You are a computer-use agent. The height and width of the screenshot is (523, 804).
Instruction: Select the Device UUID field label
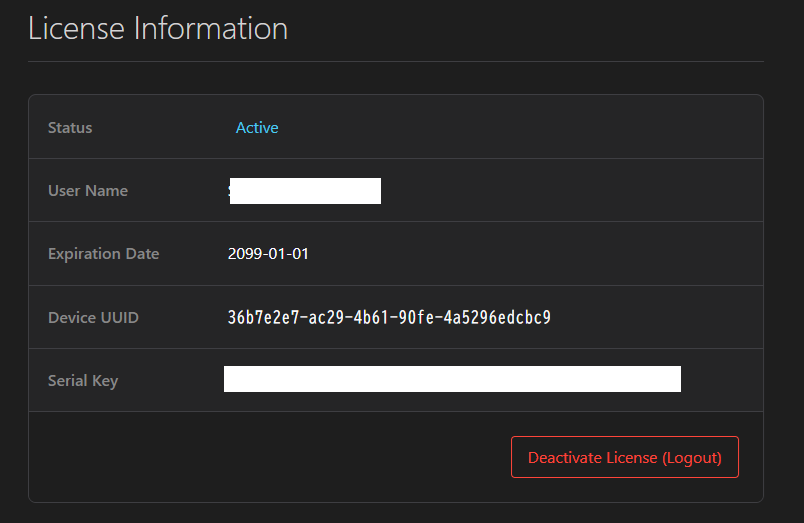point(93,318)
